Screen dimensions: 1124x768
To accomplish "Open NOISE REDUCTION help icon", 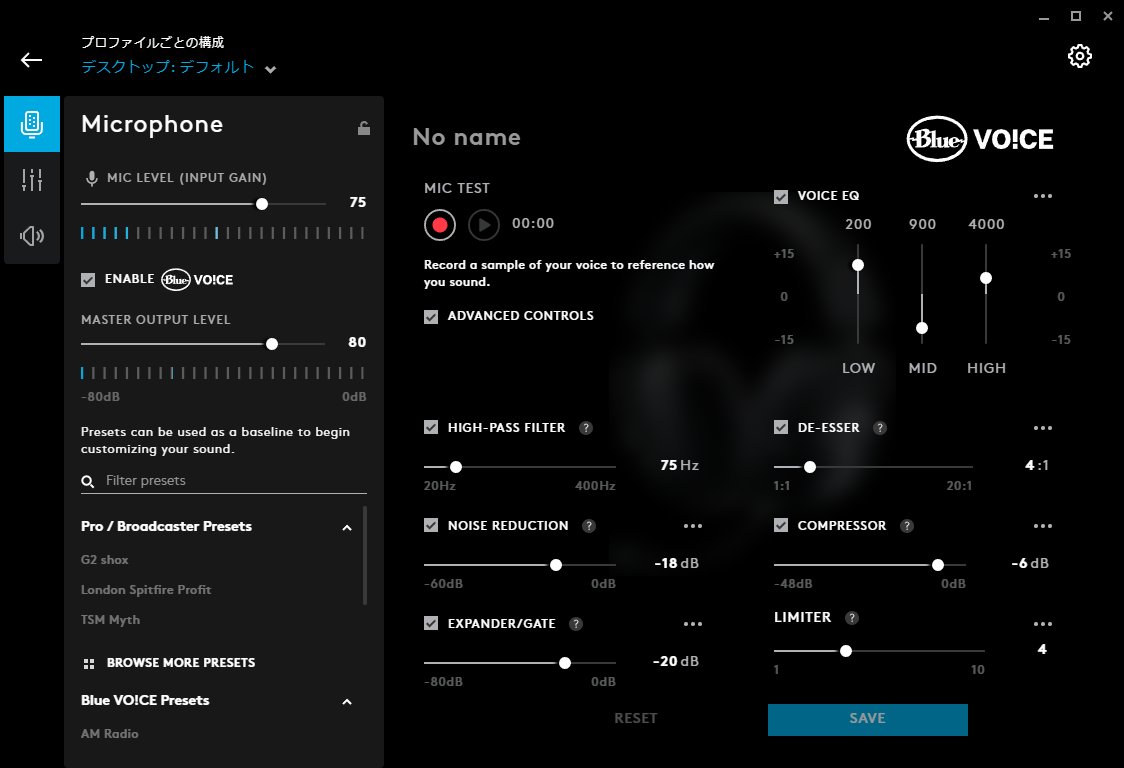I will pos(589,526).
